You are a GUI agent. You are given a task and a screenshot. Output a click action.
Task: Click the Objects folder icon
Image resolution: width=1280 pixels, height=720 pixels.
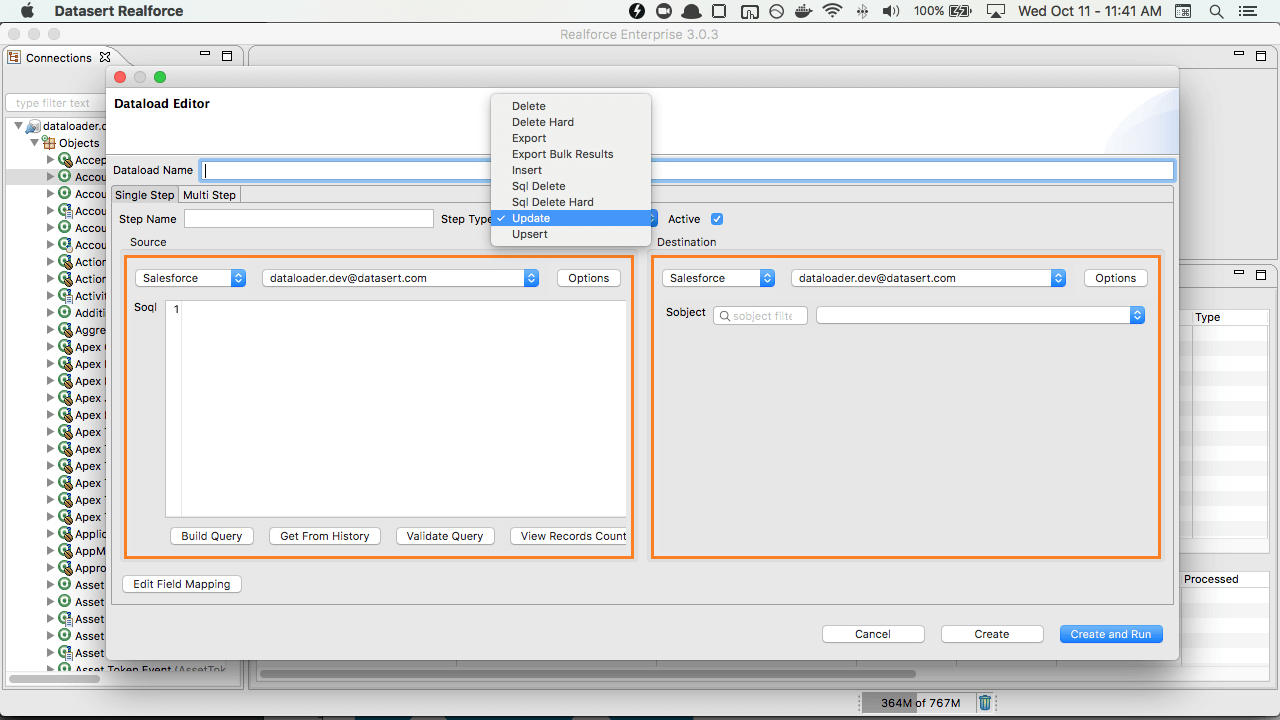(48, 143)
